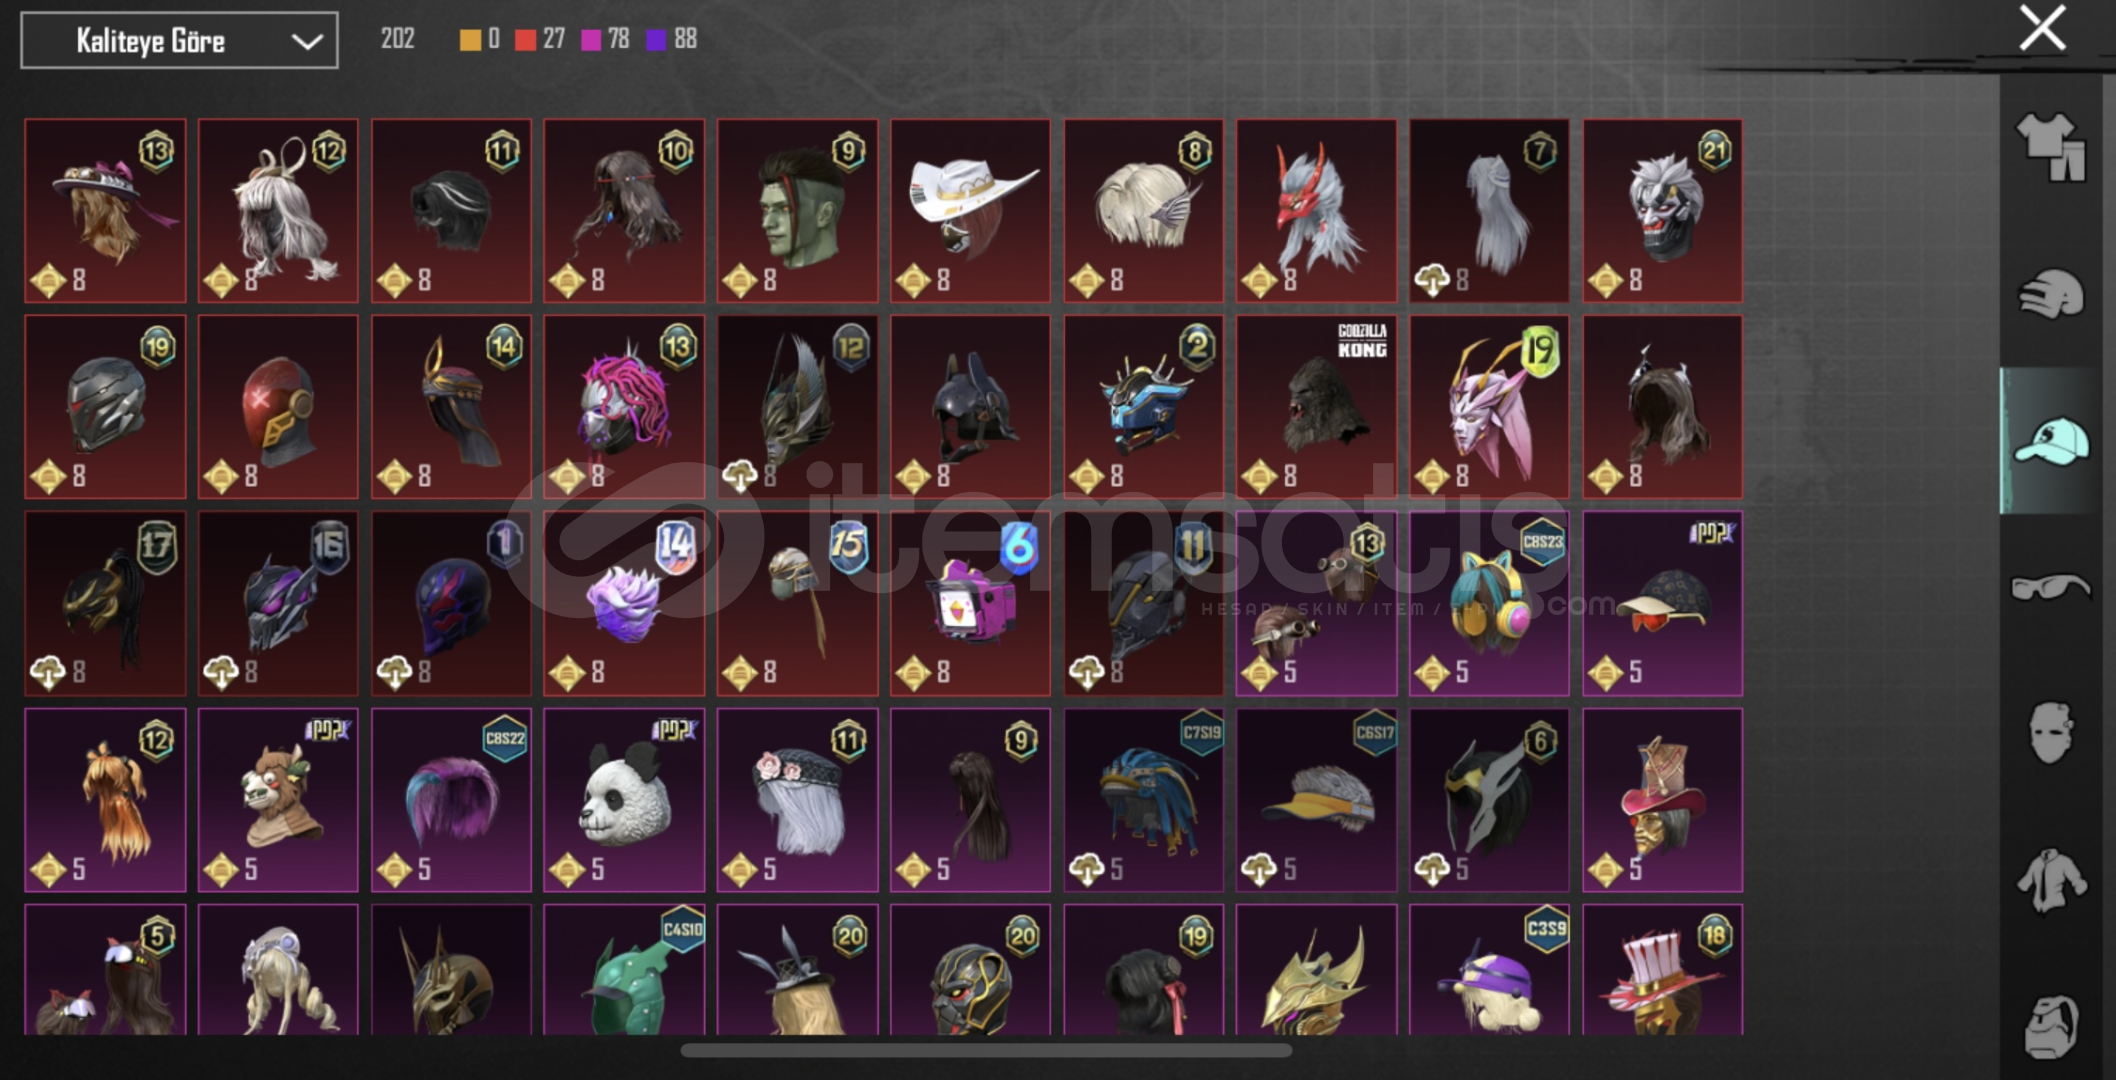Filter by the purple quality swatch 88
This screenshot has width=2116, height=1080.
click(x=671, y=39)
